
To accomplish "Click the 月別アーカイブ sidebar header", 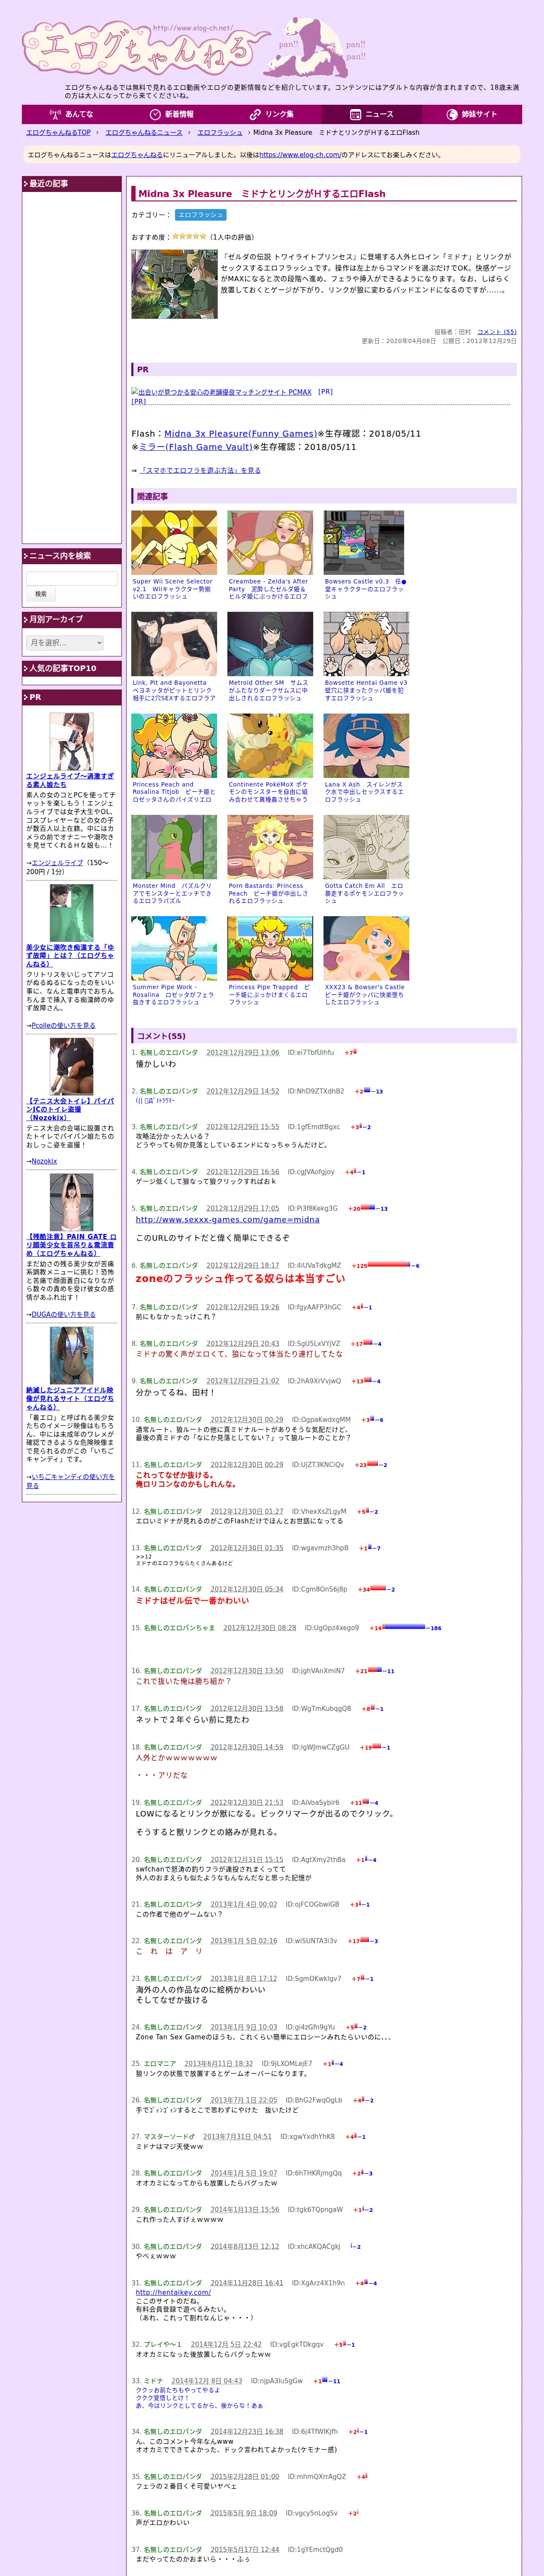I will pyautogui.click(x=72, y=619).
